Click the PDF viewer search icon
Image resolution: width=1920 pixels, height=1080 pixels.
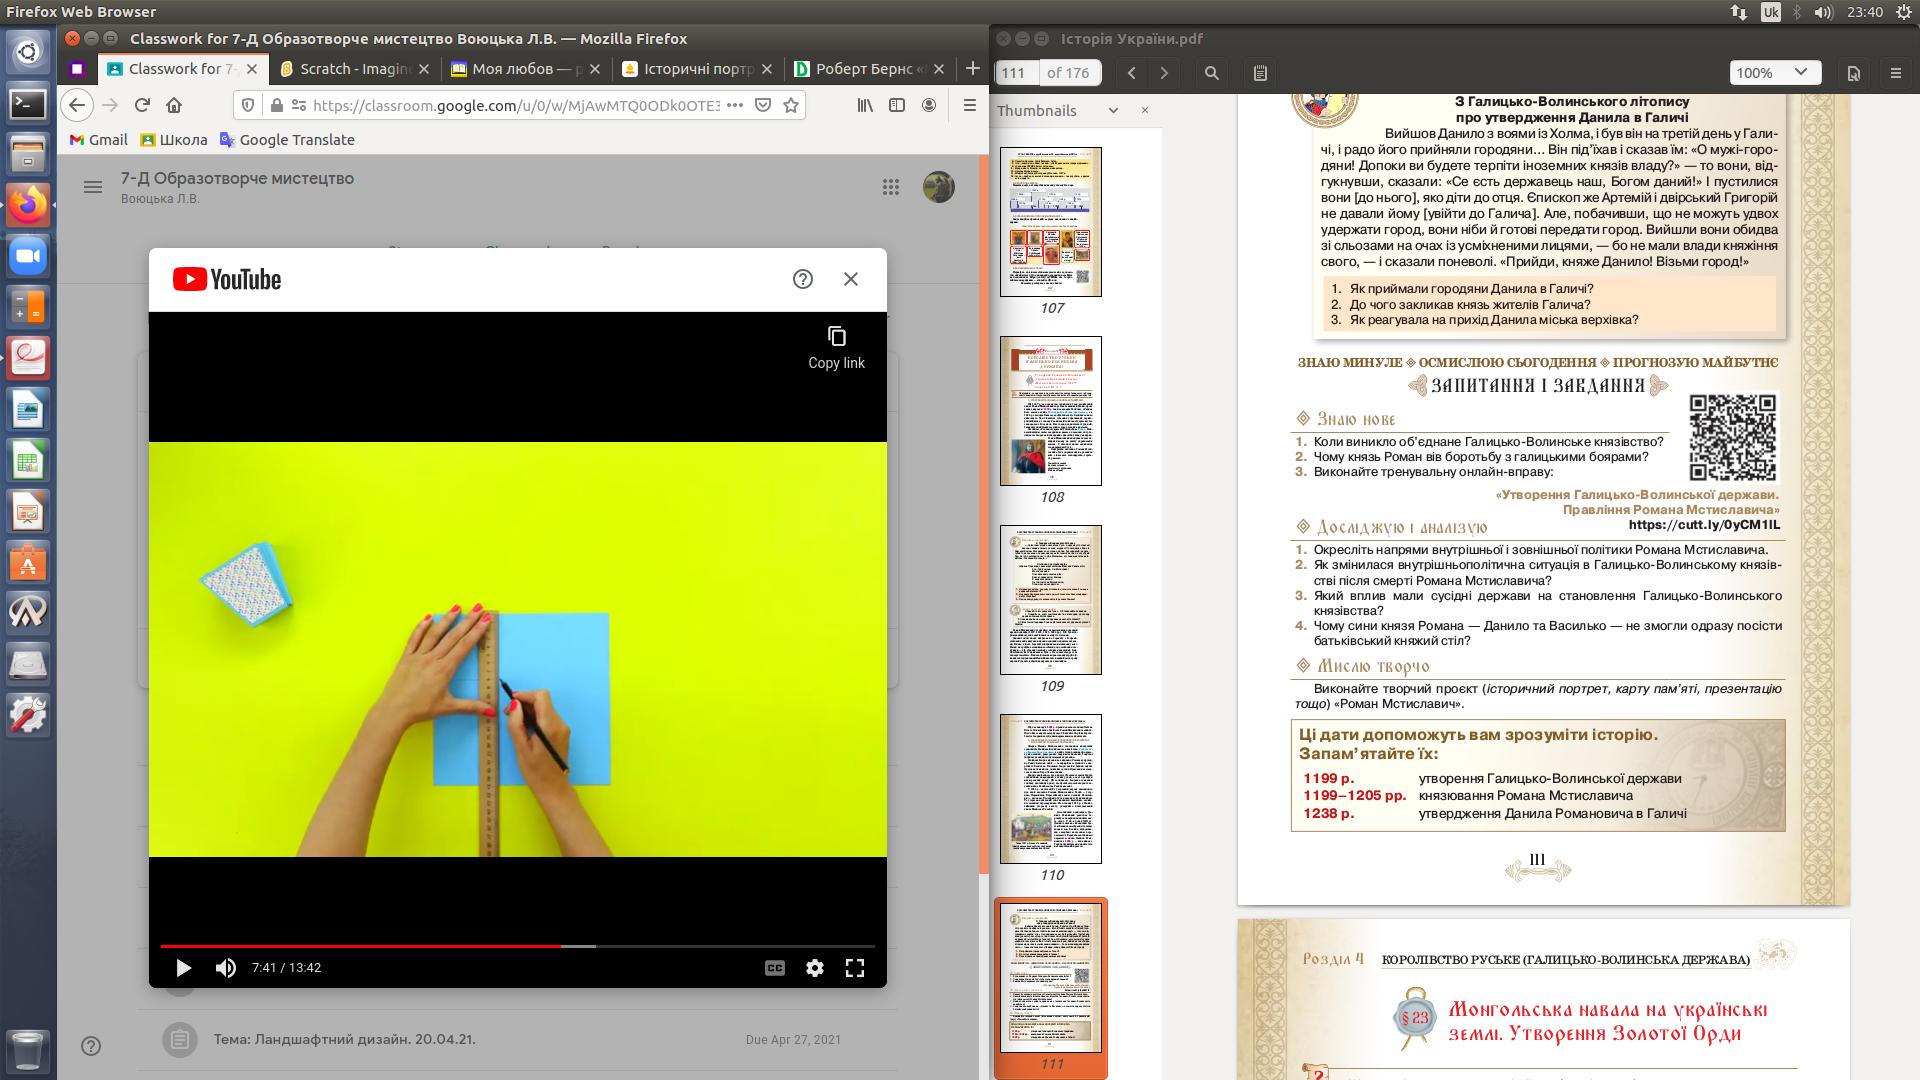click(x=1211, y=73)
